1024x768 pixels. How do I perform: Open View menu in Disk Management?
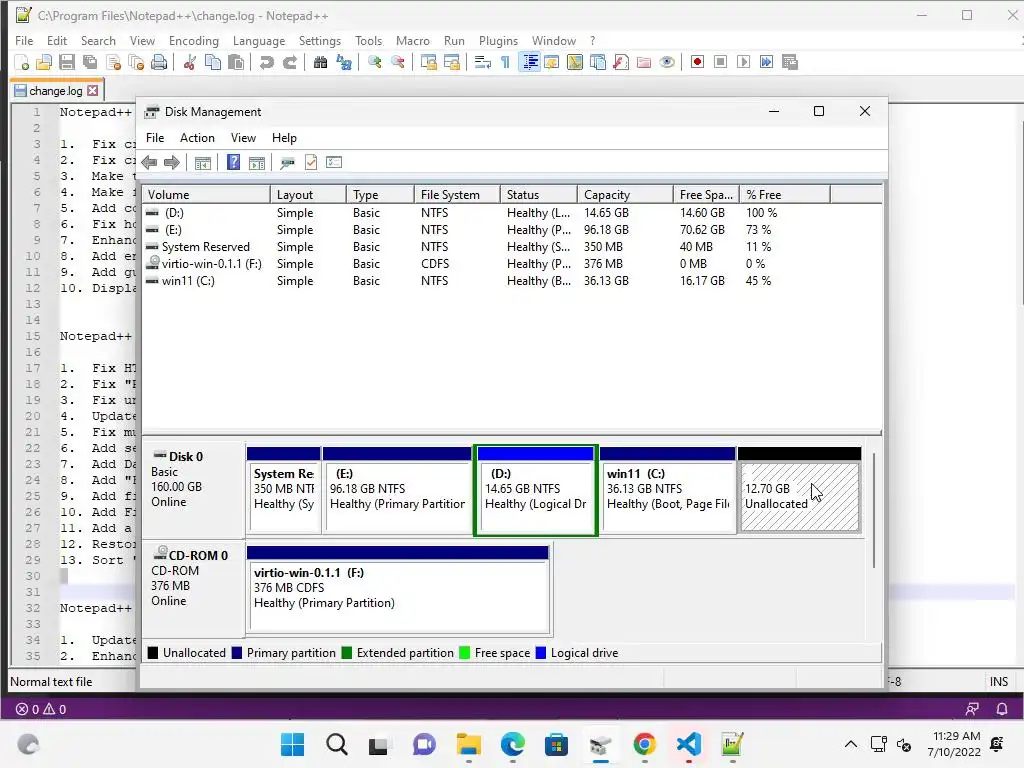click(243, 138)
